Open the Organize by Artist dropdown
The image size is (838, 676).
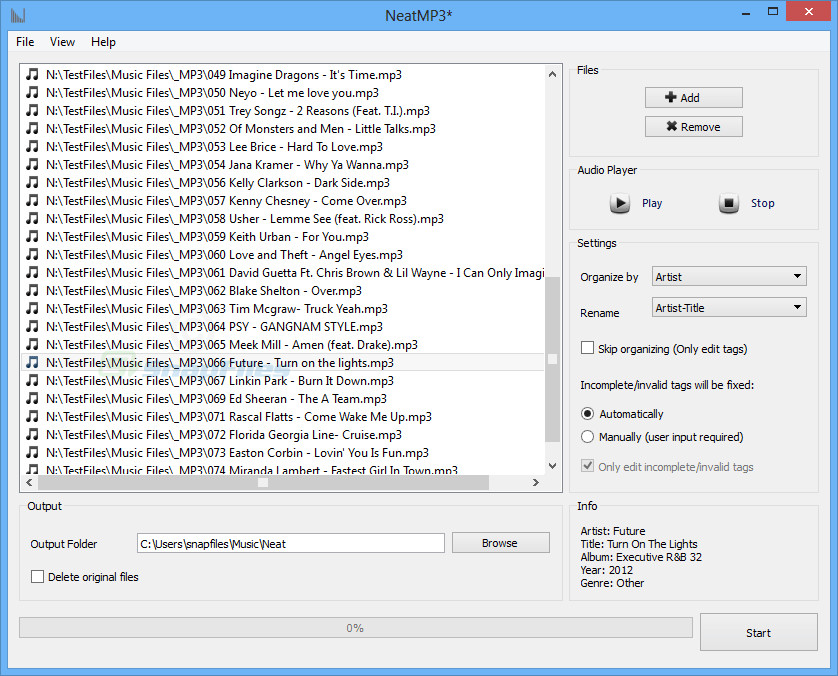(729, 276)
